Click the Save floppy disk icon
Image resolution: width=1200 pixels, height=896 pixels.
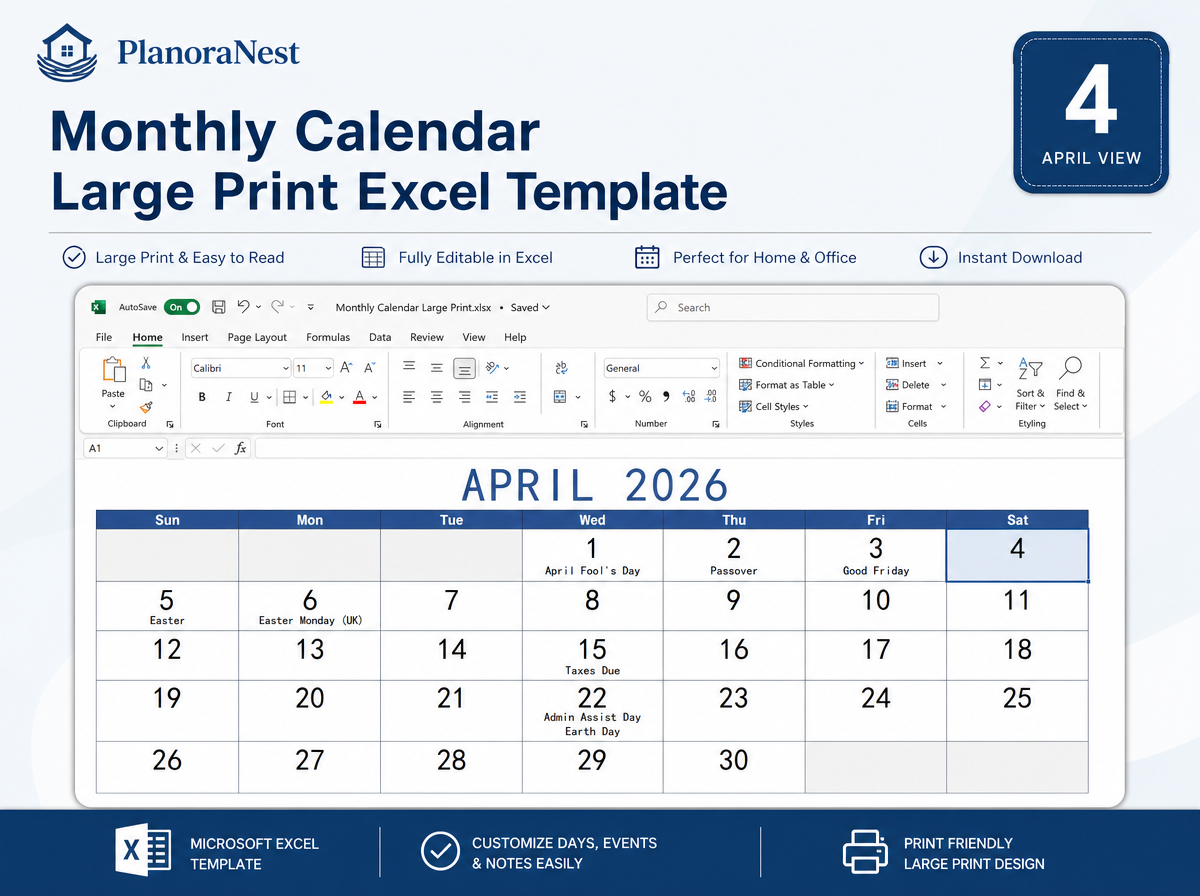coord(217,307)
